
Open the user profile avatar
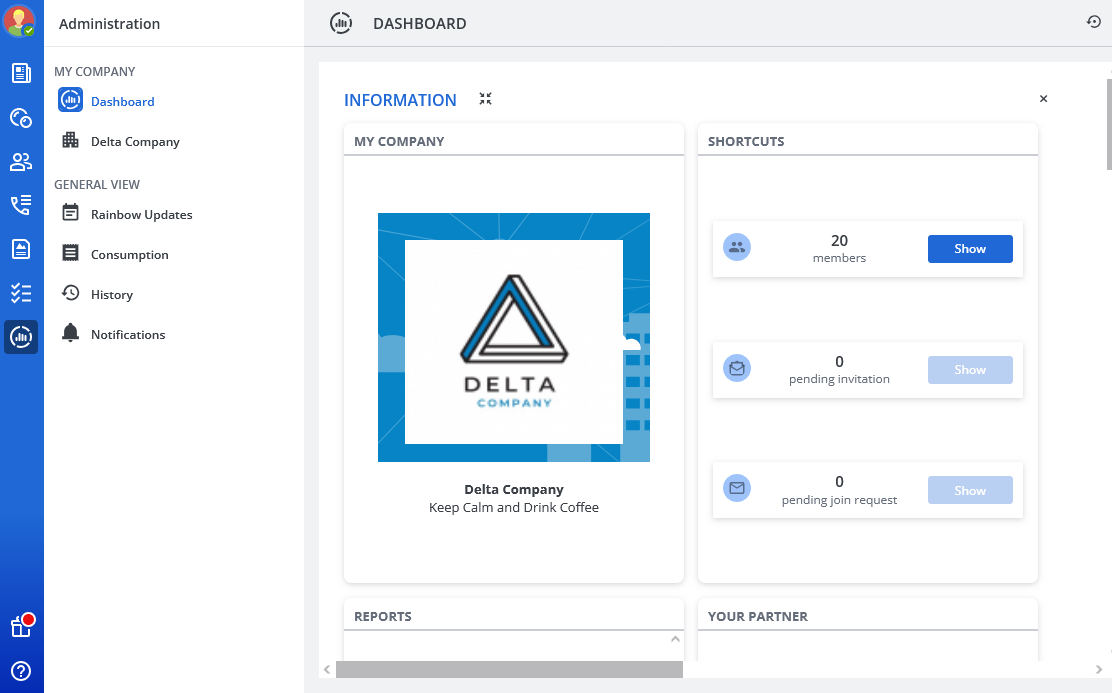(x=20, y=21)
